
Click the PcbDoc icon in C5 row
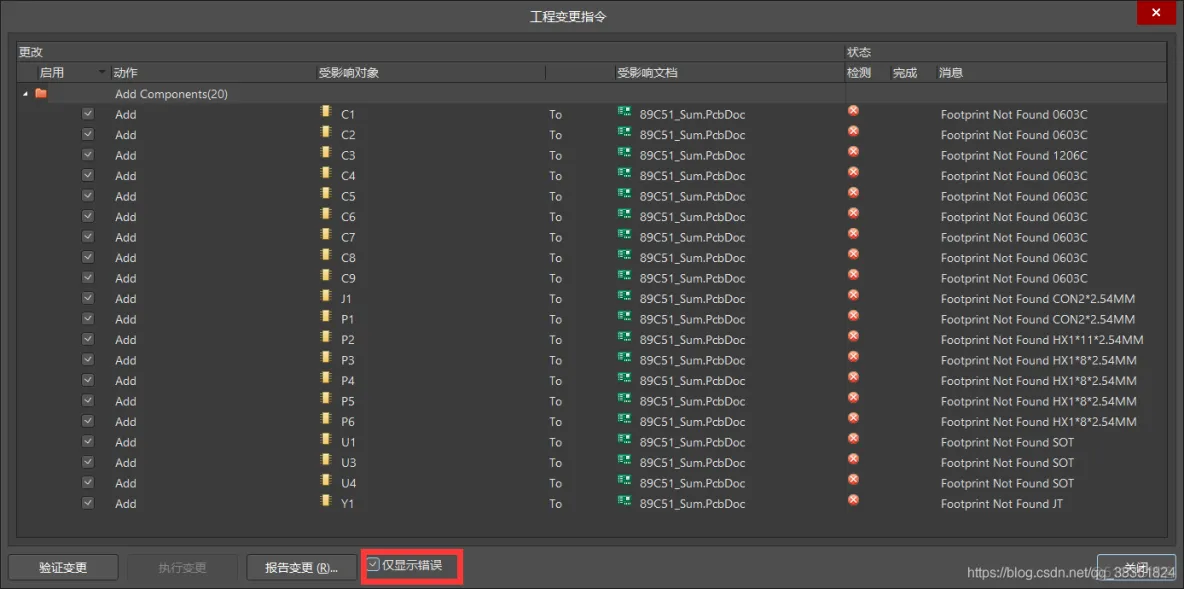624,193
